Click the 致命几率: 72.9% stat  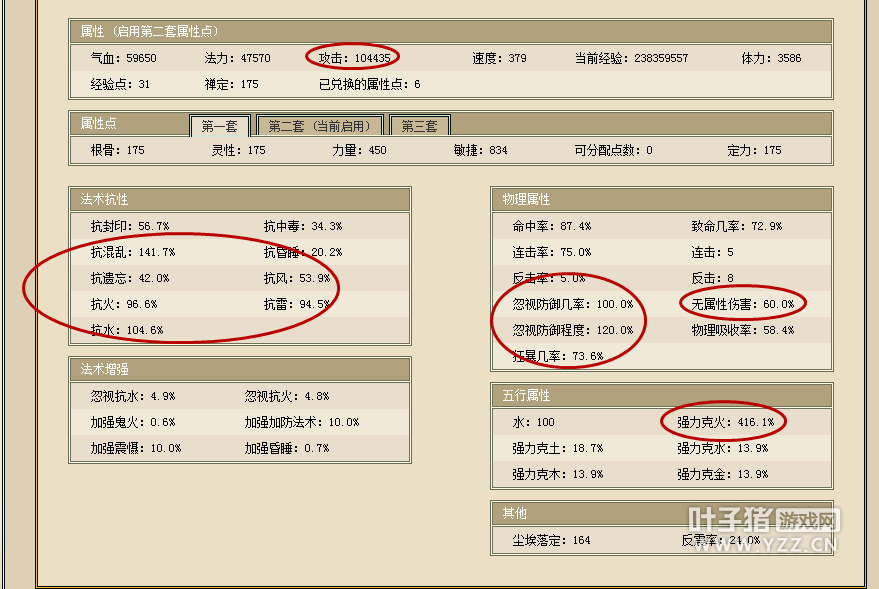(736, 226)
